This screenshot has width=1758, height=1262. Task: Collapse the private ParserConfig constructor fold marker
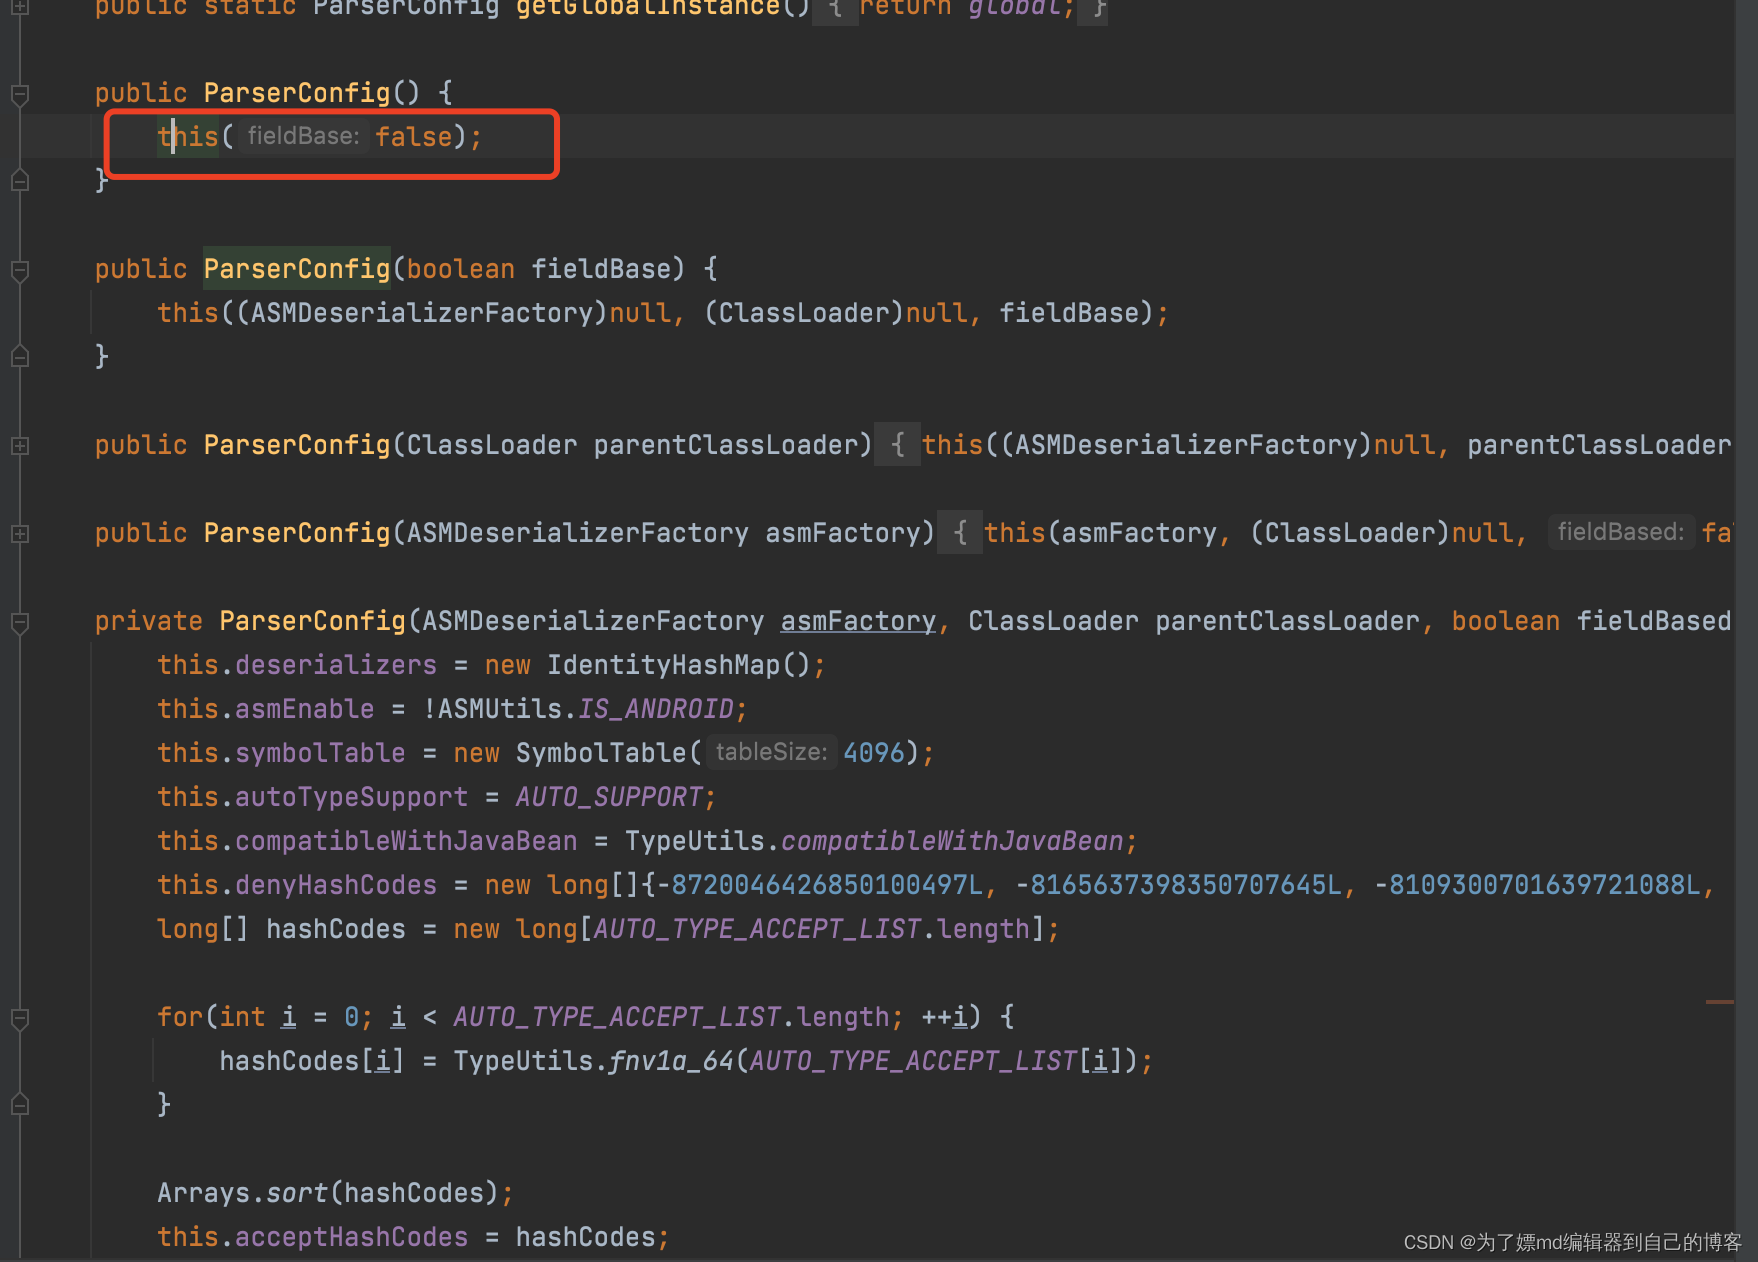click(x=19, y=623)
